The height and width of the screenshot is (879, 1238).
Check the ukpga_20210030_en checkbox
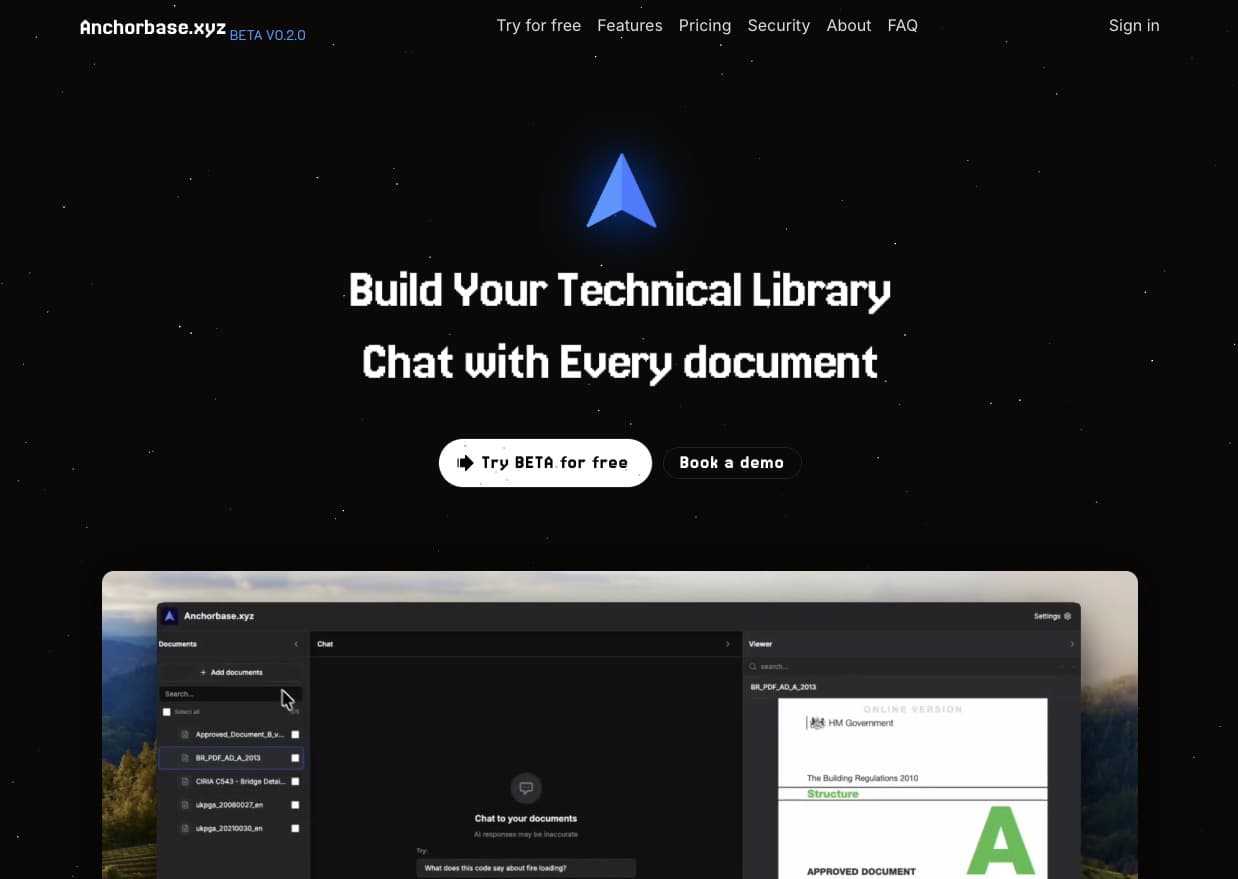[295, 828]
